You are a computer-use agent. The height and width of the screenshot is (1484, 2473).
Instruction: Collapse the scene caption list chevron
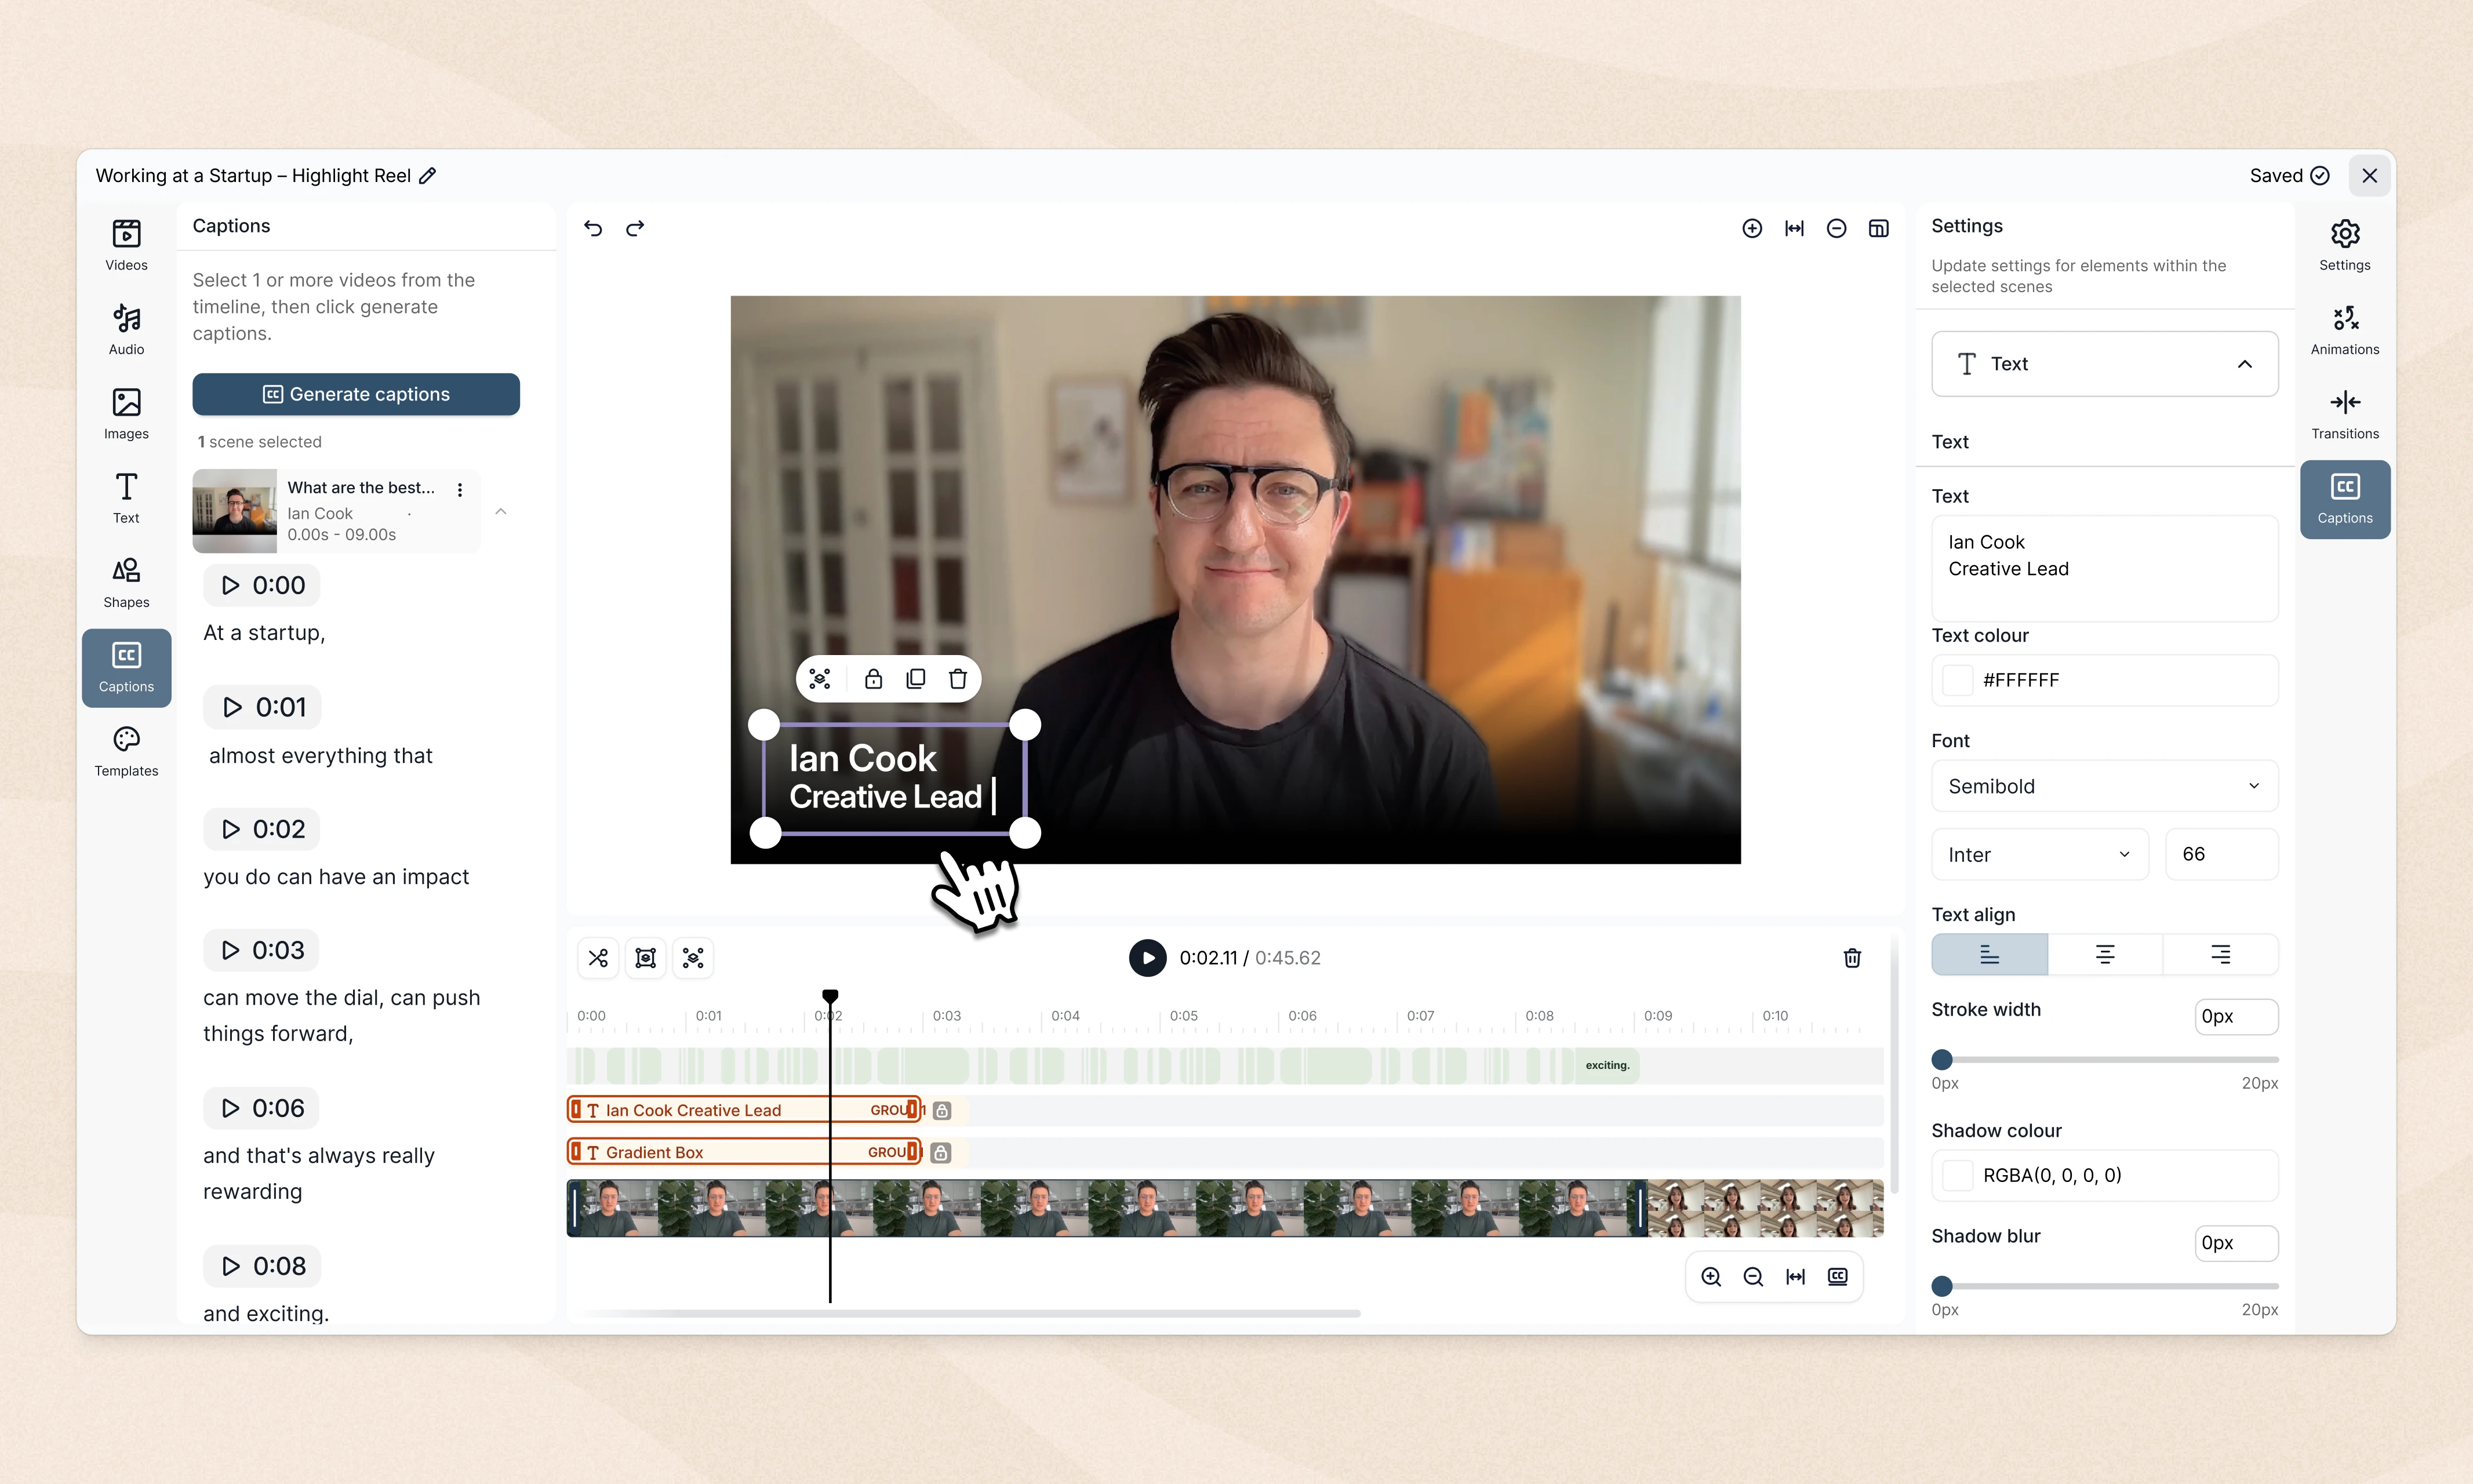501,511
